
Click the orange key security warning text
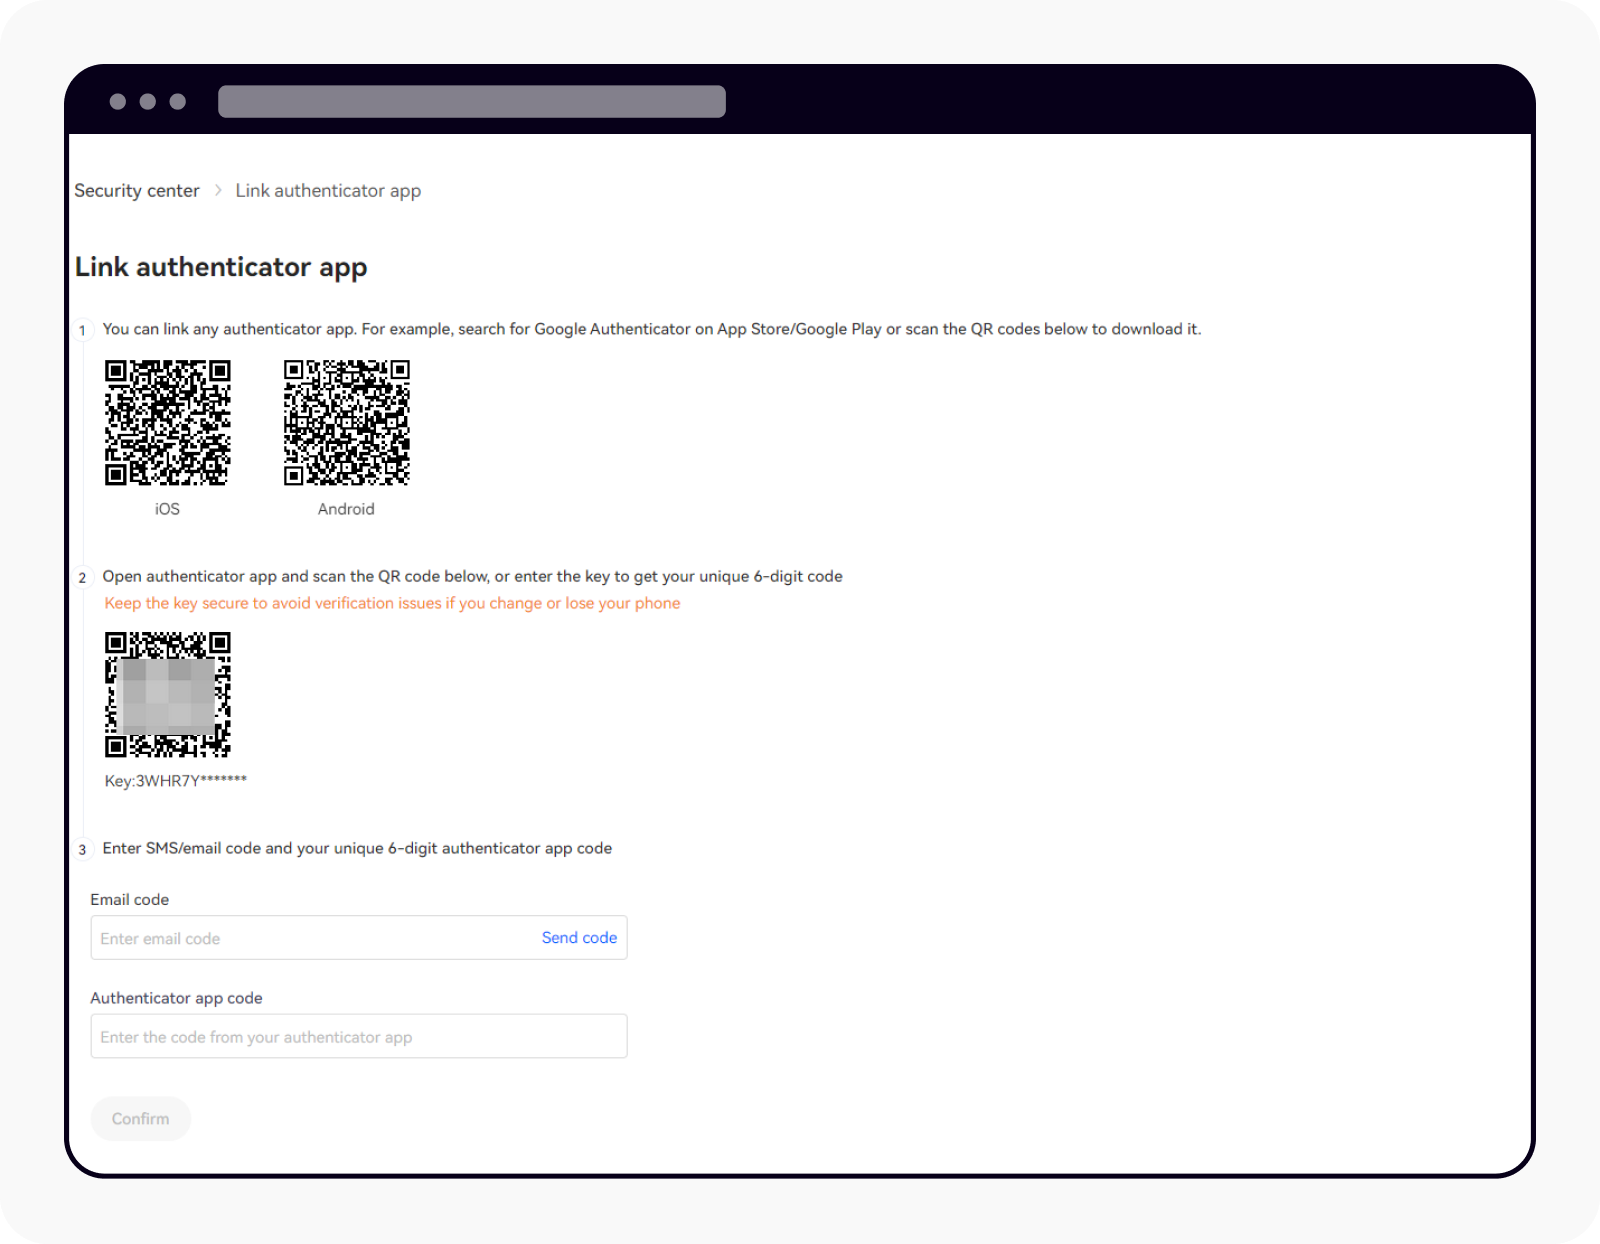point(392,603)
